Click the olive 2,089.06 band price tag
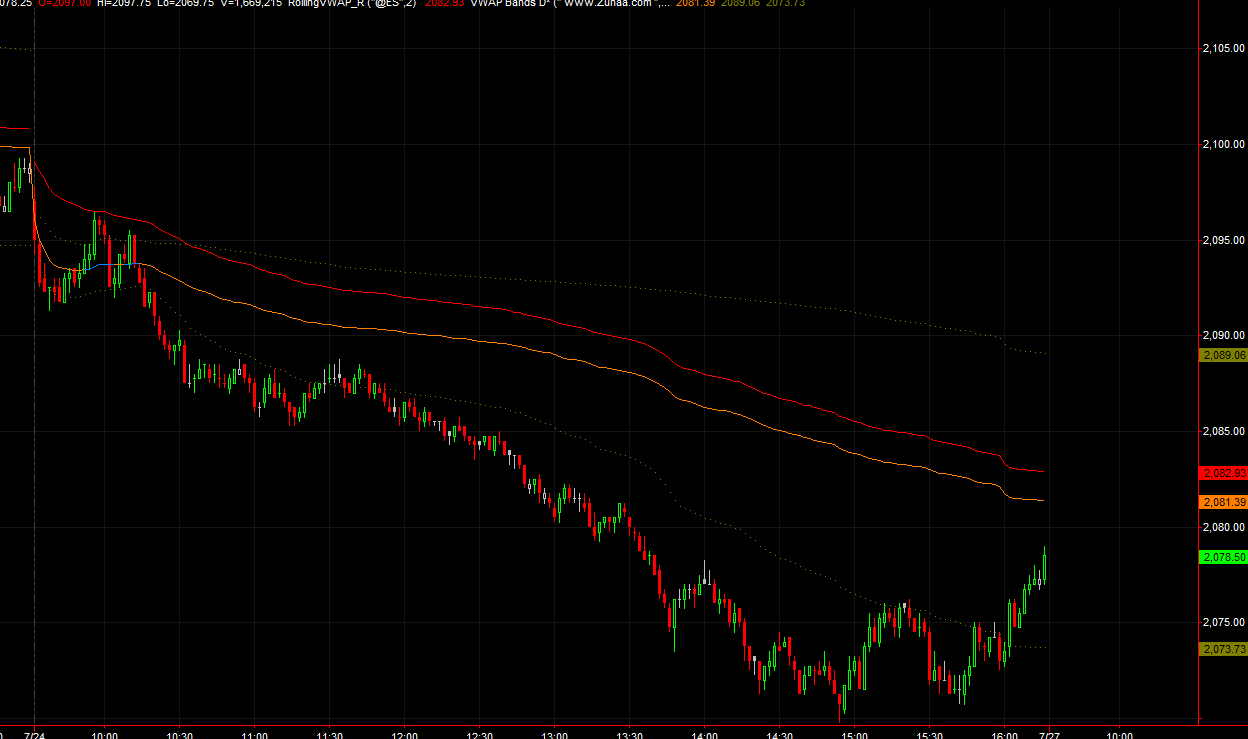Image resolution: width=1248 pixels, height=739 pixels. [1222, 355]
